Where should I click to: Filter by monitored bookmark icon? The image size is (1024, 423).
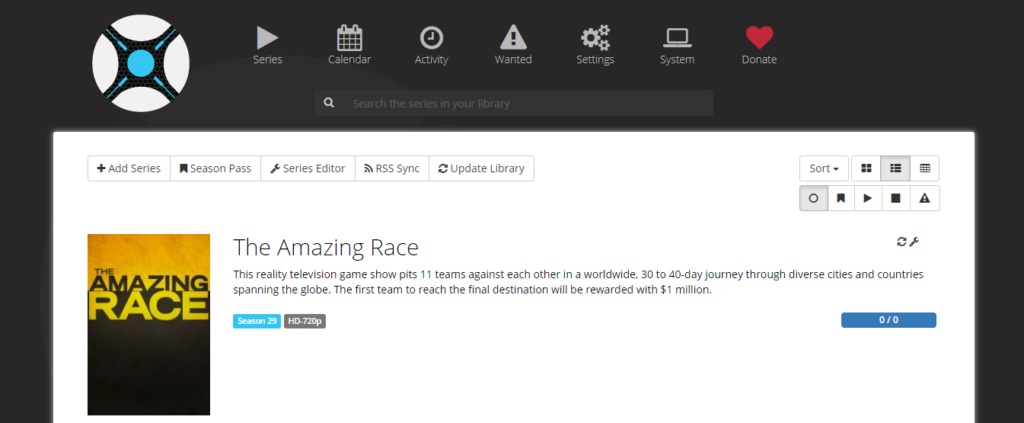(841, 198)
